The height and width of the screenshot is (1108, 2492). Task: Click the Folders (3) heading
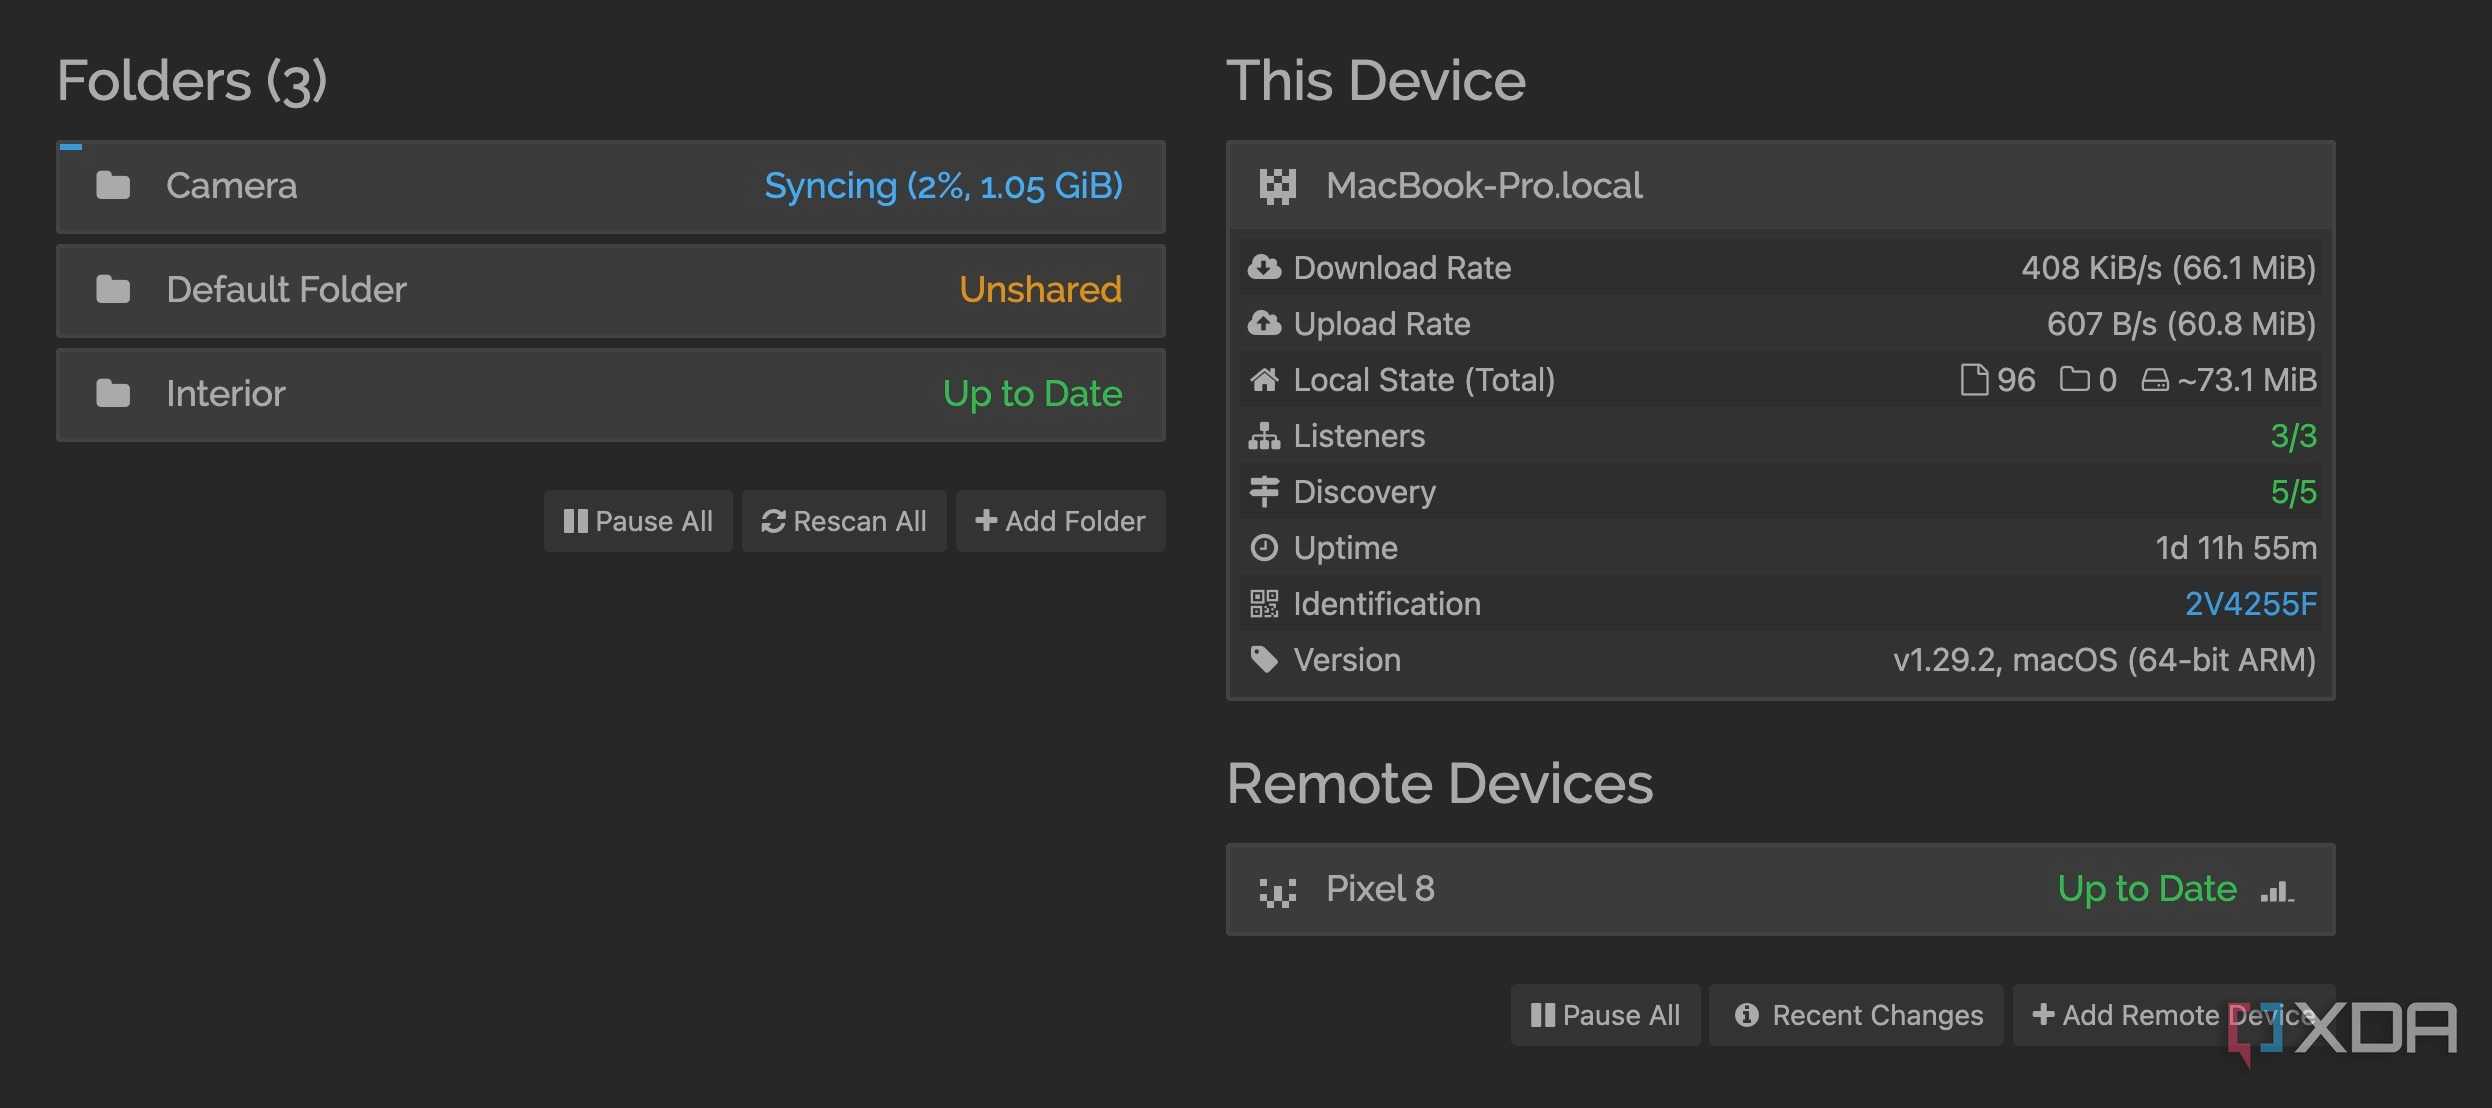coord(192,81)
